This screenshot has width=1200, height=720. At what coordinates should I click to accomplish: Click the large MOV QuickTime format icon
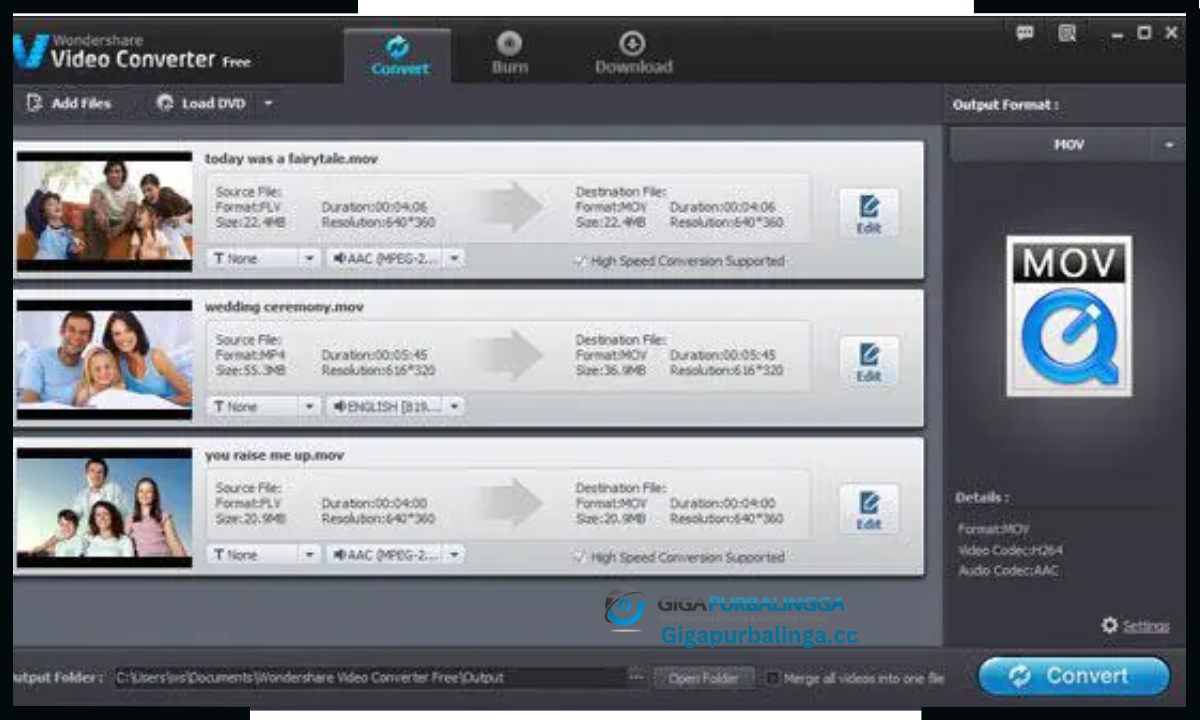pyautogui.click(x=1069, y=315)
